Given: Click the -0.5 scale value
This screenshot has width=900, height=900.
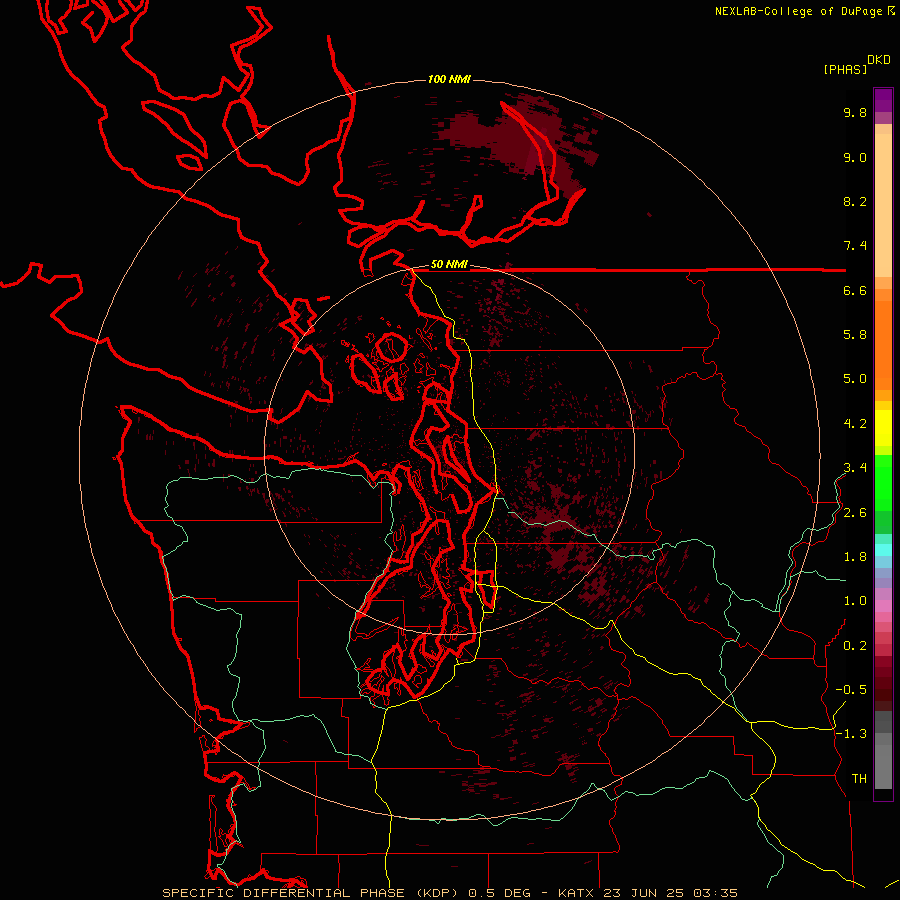Looking at the screenshot, I should coord(851,690).
